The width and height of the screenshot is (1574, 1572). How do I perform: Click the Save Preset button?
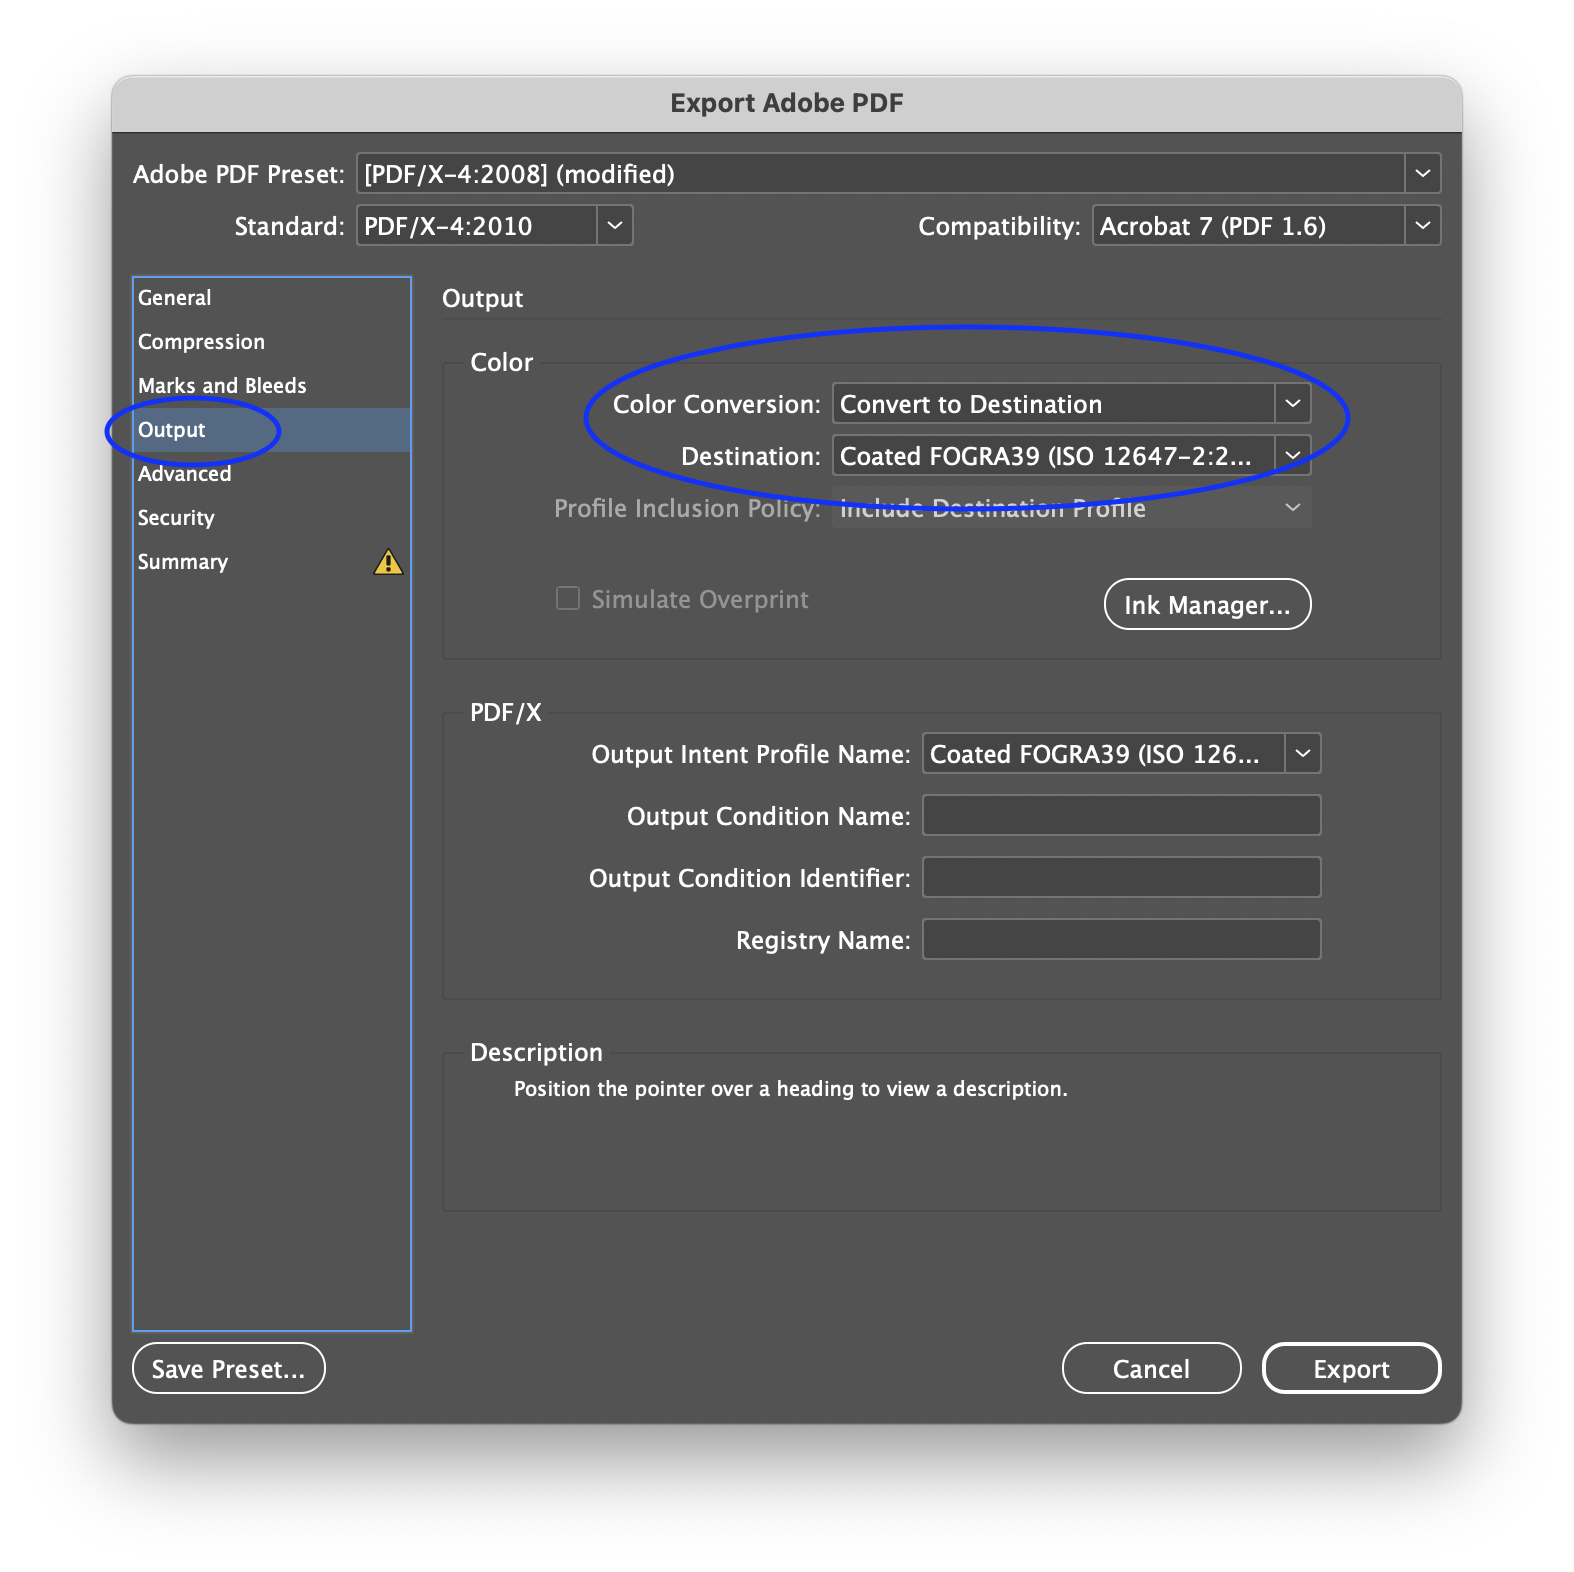[228, 1369]
